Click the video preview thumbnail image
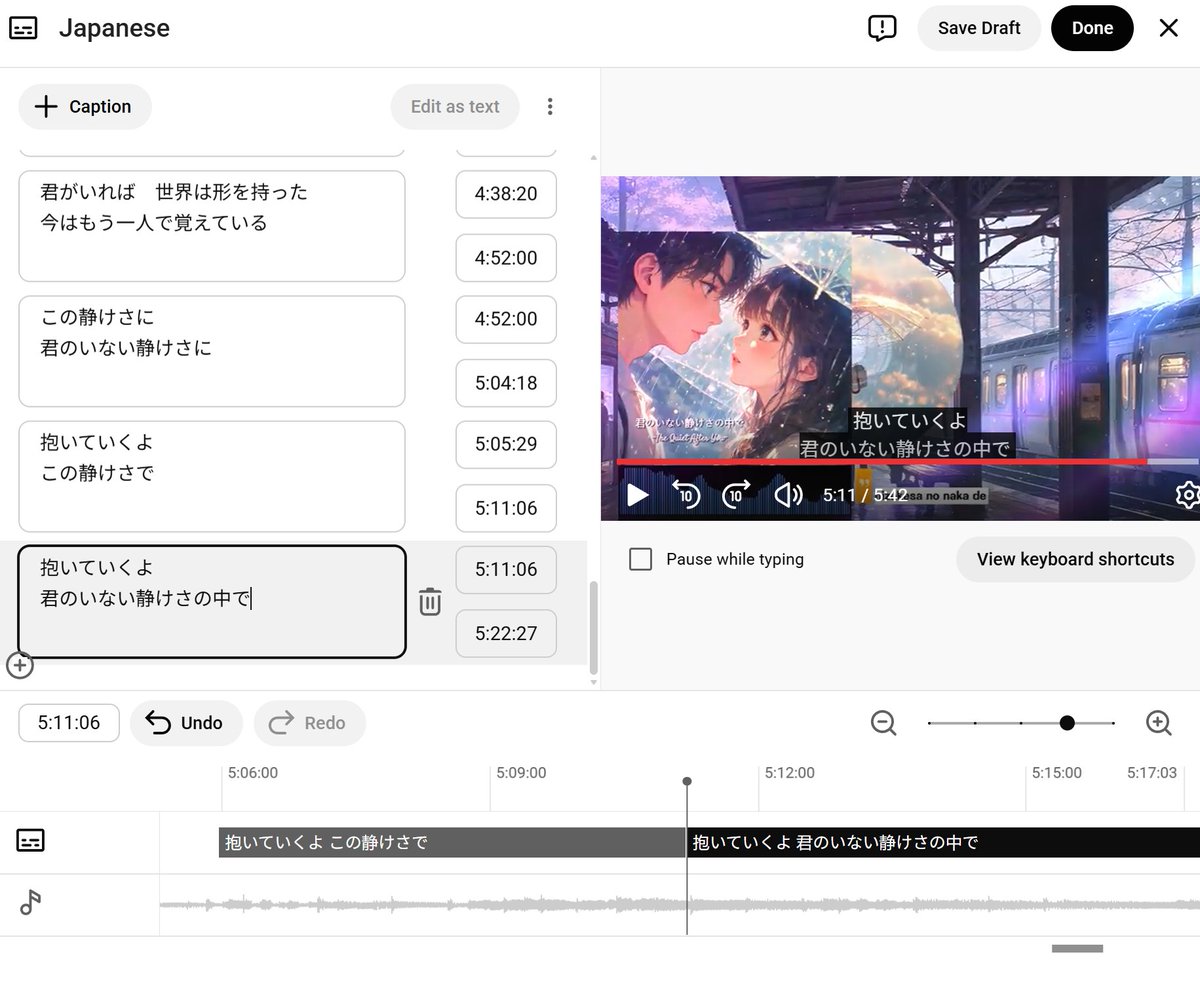This screenshot has width=1200, height=1003. click(900, 348)
